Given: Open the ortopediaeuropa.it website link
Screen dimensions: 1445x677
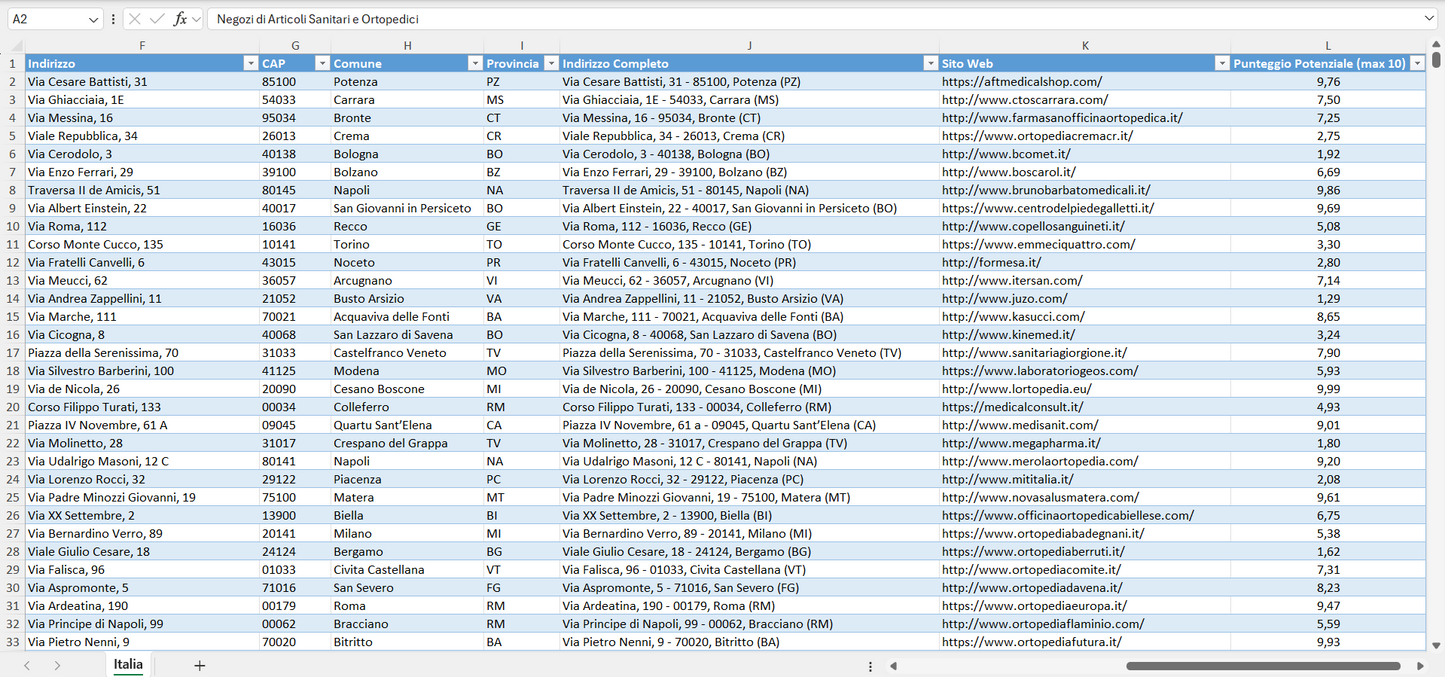Looking at the screenshot, I should coord(1034,605).
